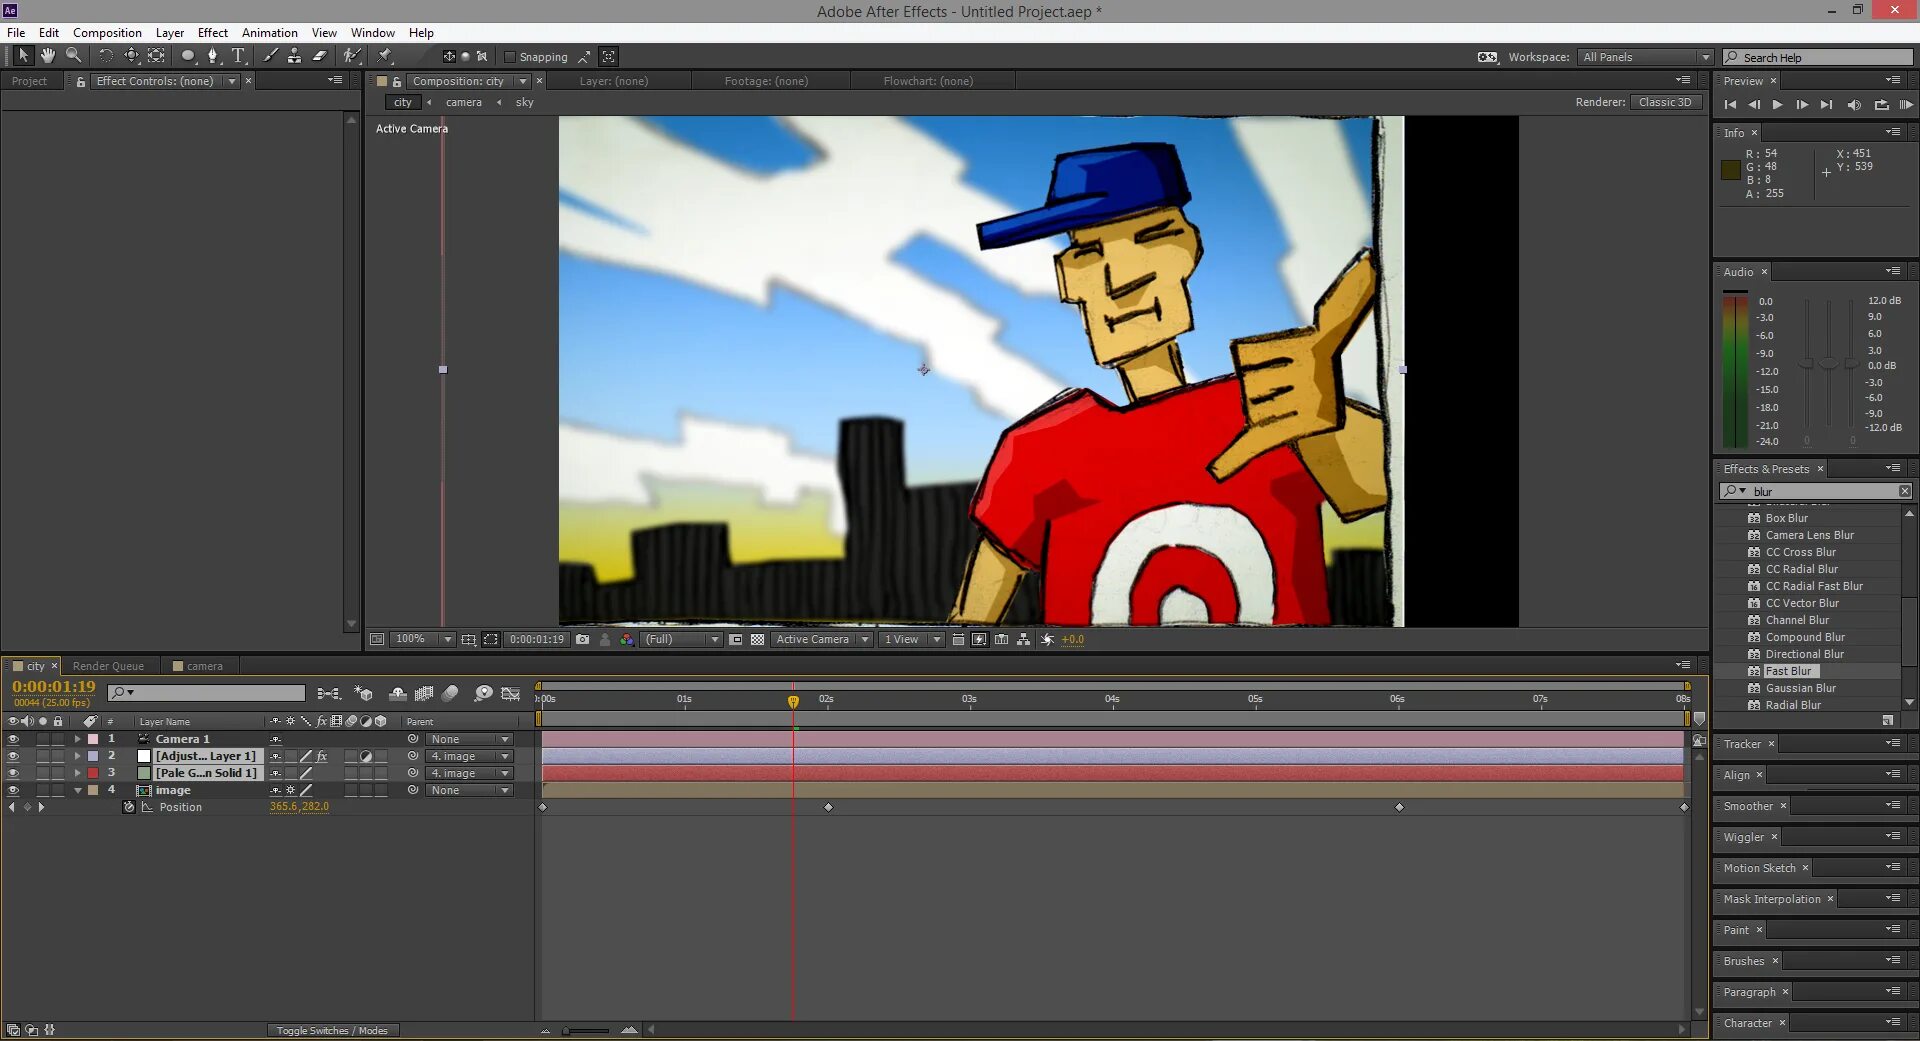Open the Workspace All Panels dropdown
1920x1041 pixels.
[1645, 57]
